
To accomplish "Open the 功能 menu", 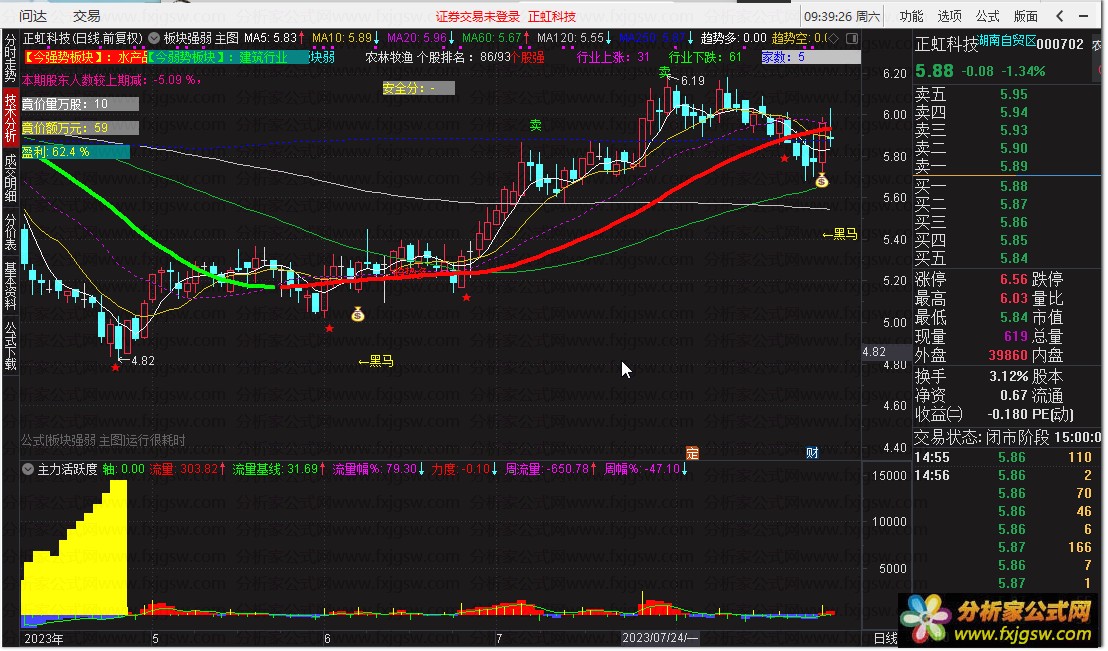I will click(x=911, y=16).
